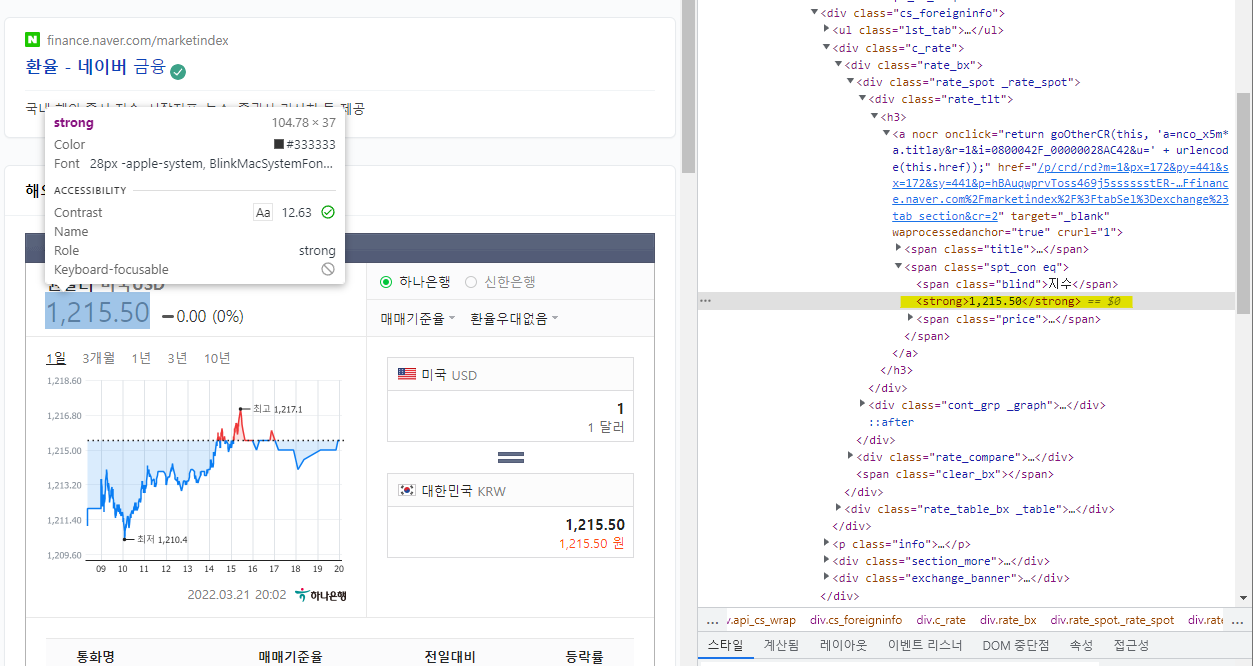Click div.rate_bx in breadcrumb bar
Screen dimensions: 1253x666
click(1008, 620)
